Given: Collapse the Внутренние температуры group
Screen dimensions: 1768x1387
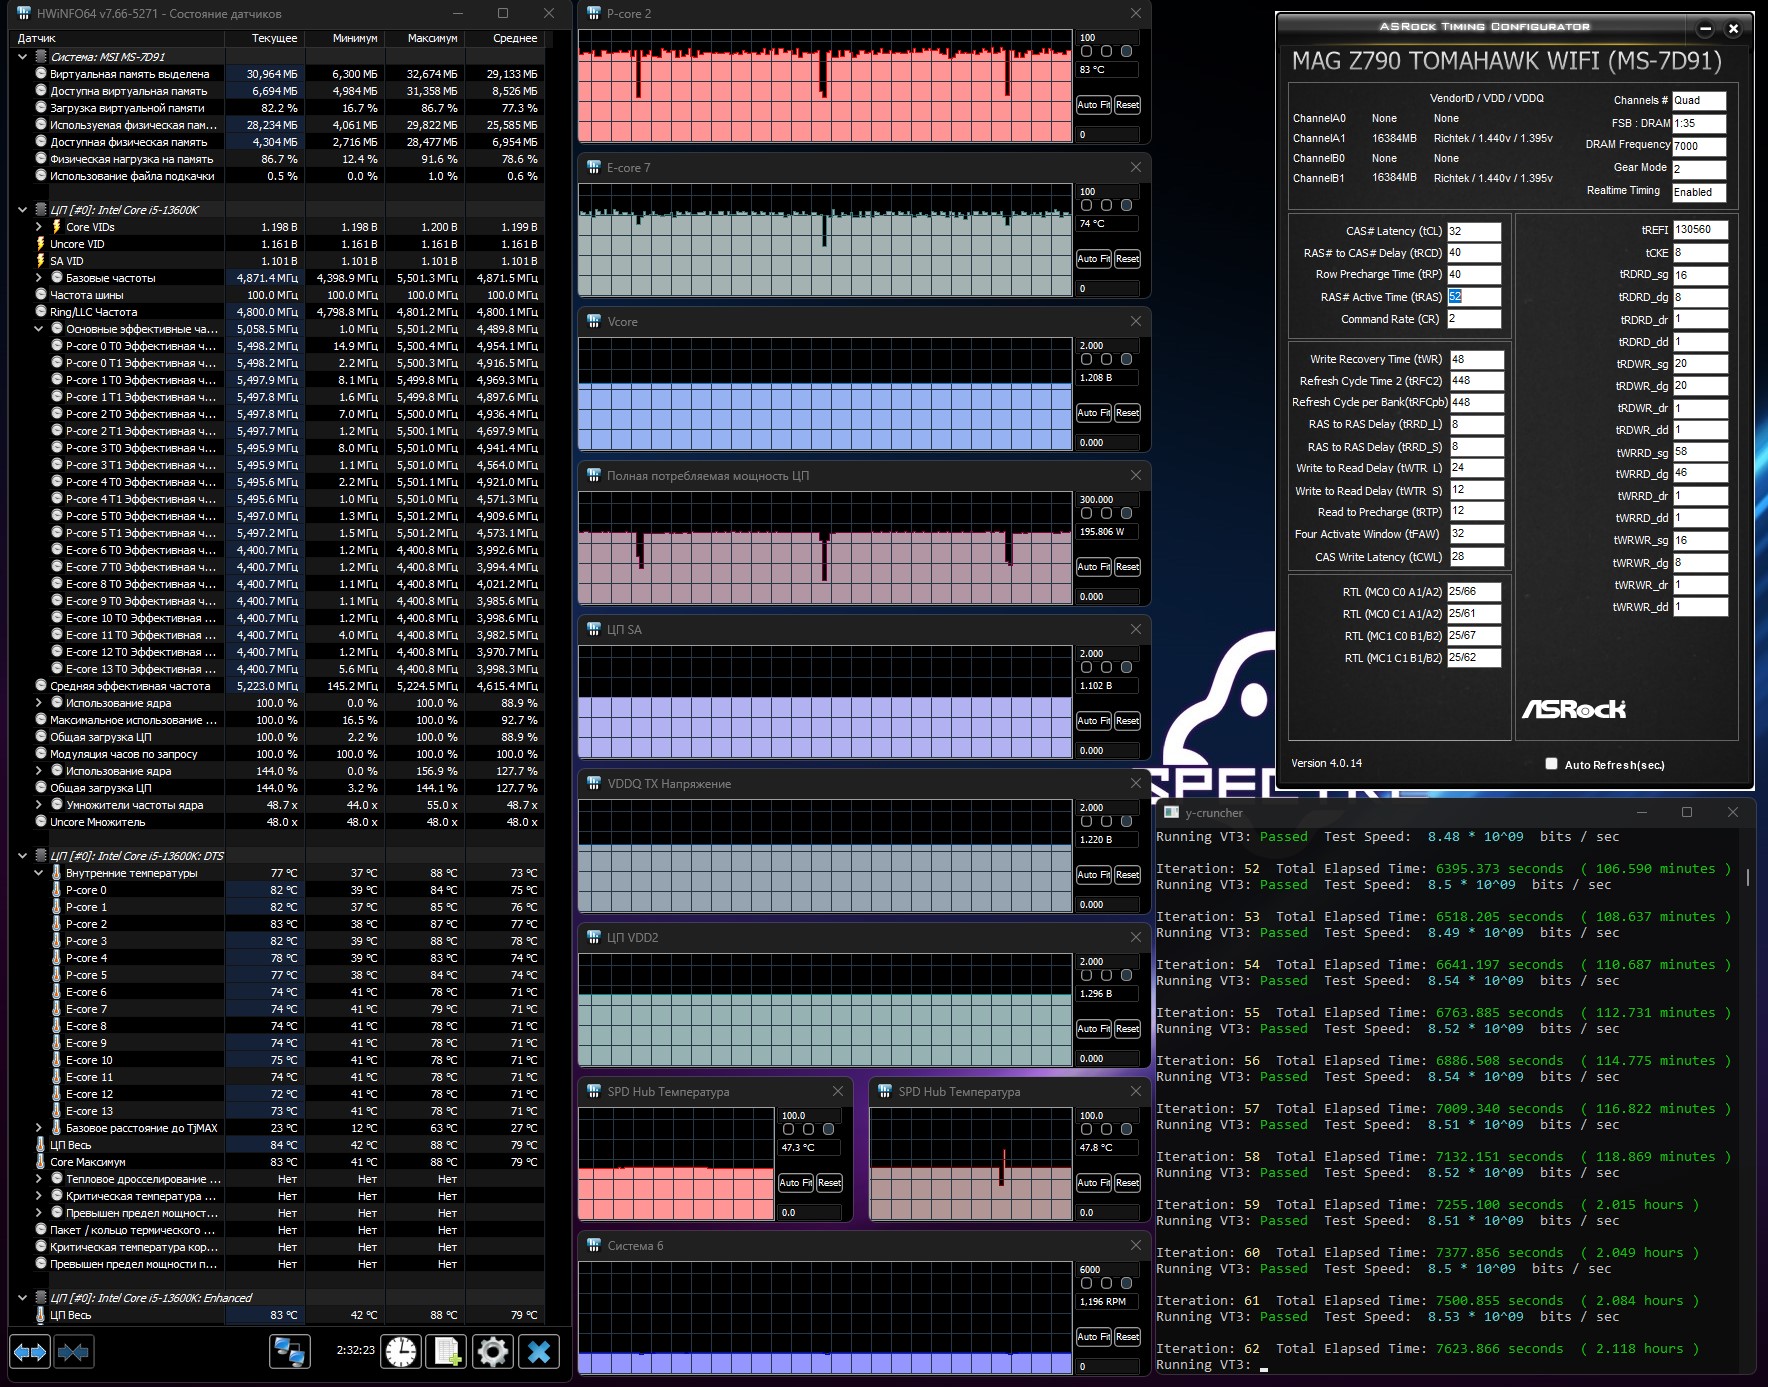Looking at the screenshot, I should coord(39,873).
